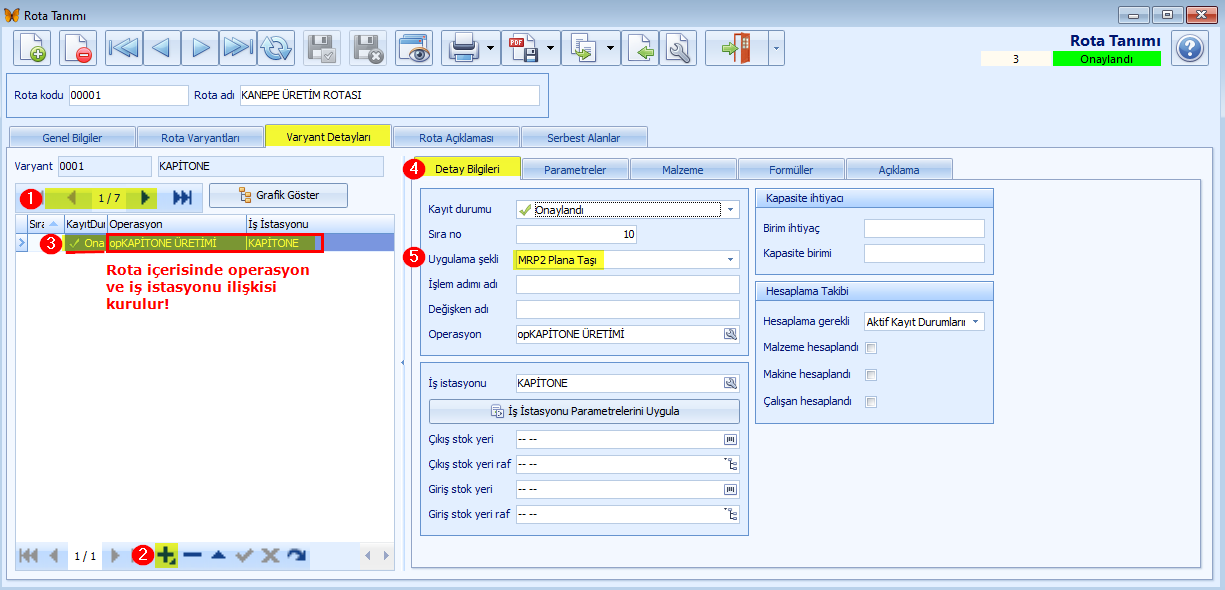The image size is (1225, 590).
Task: Open the wrench settings tool
Action: click(677, 48)
